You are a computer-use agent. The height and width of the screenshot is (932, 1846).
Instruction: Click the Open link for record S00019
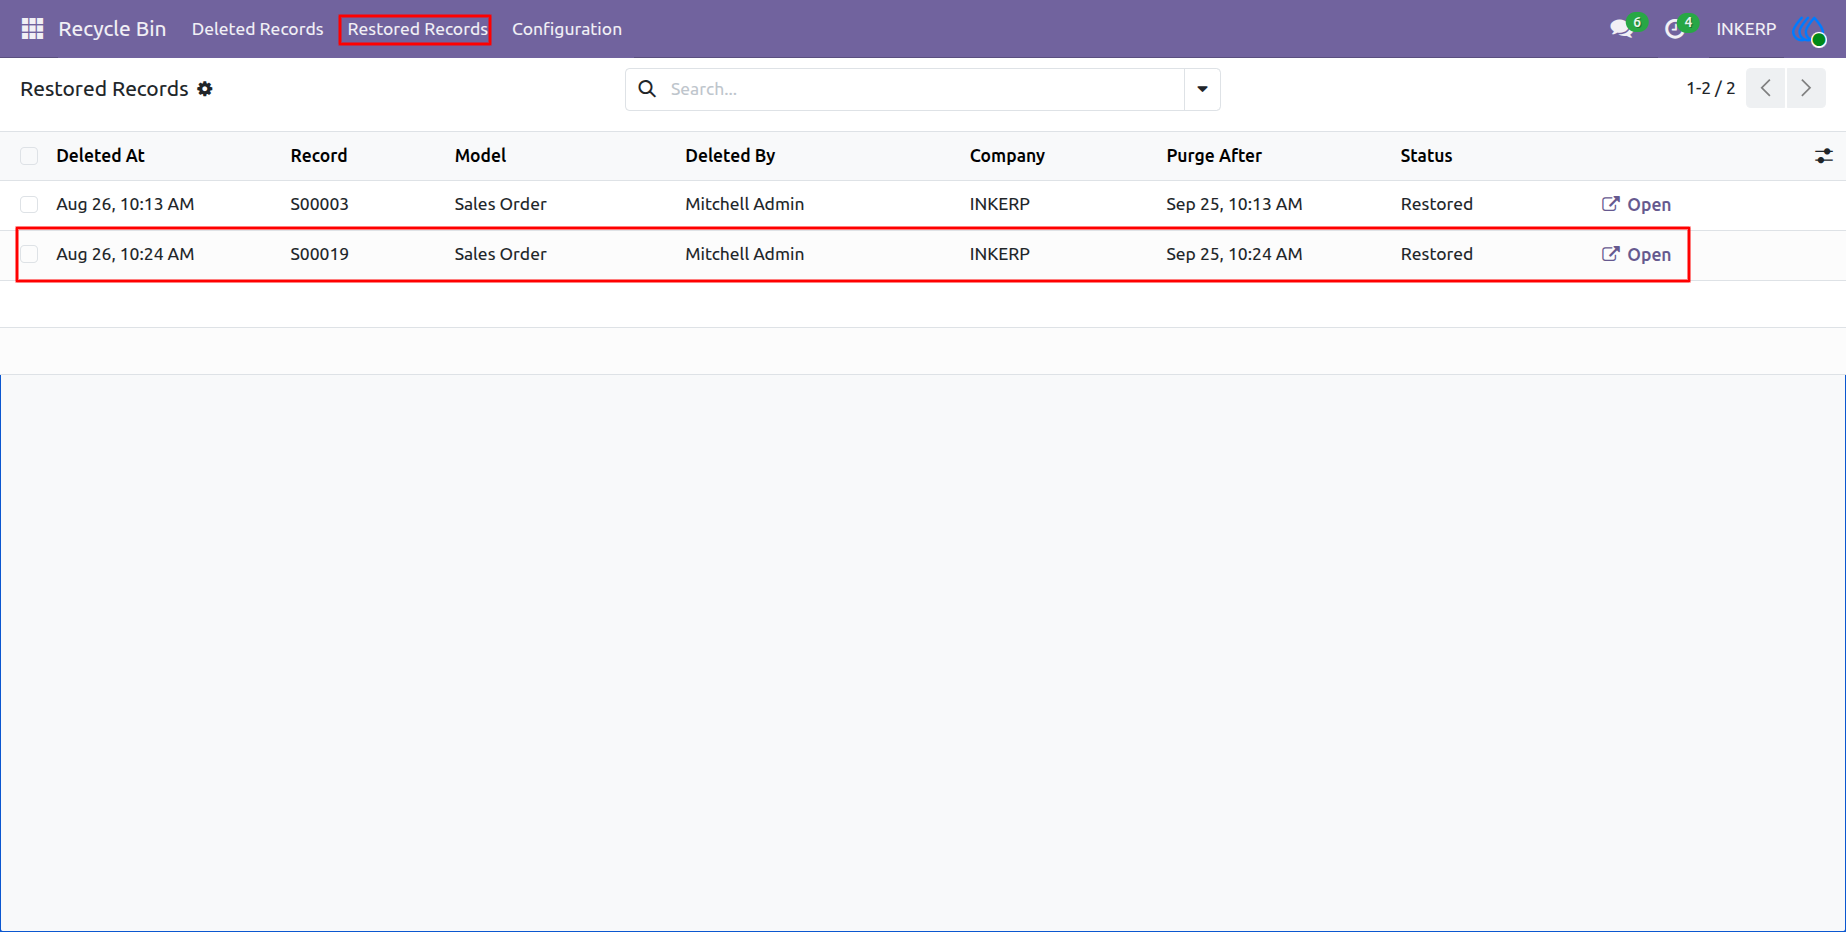click(1636, 254)
